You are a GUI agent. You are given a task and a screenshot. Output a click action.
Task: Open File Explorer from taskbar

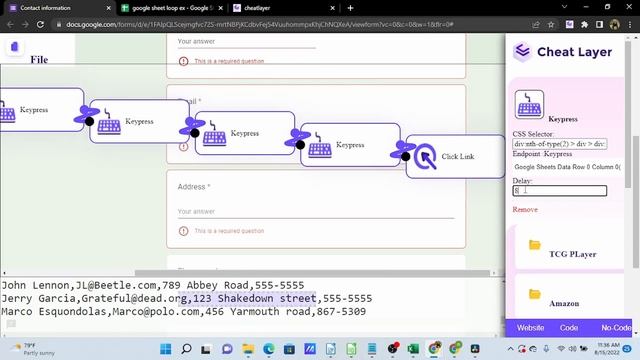click(248, 349)
